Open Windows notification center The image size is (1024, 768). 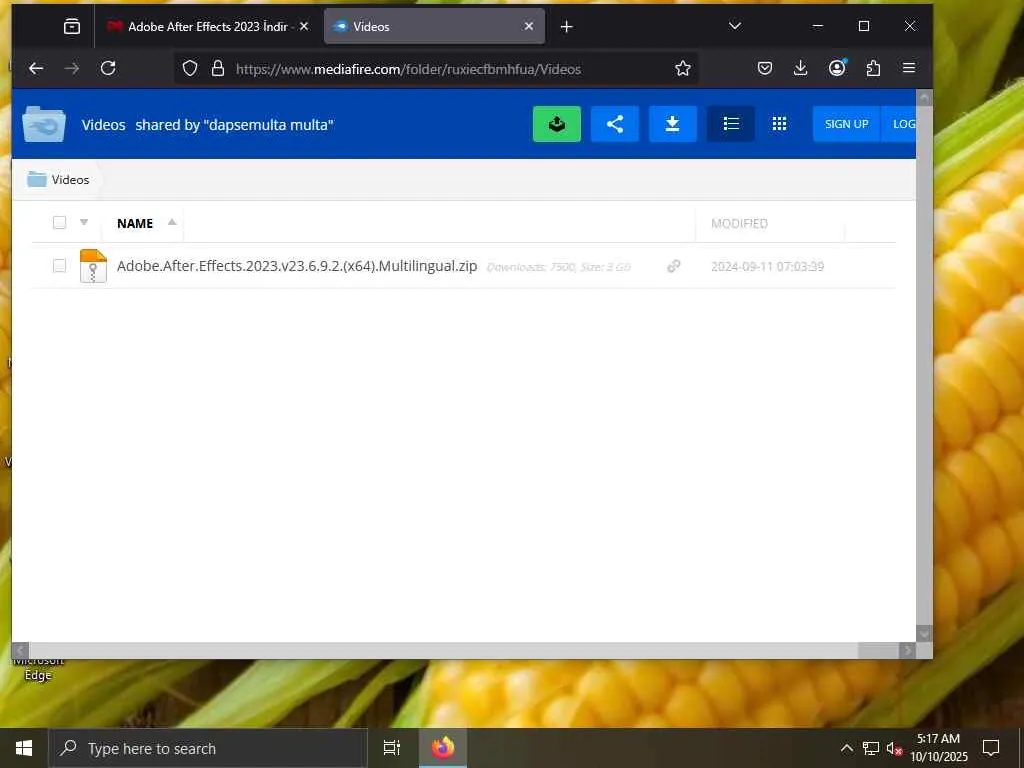pyautogui.click(x=991, y=748)
